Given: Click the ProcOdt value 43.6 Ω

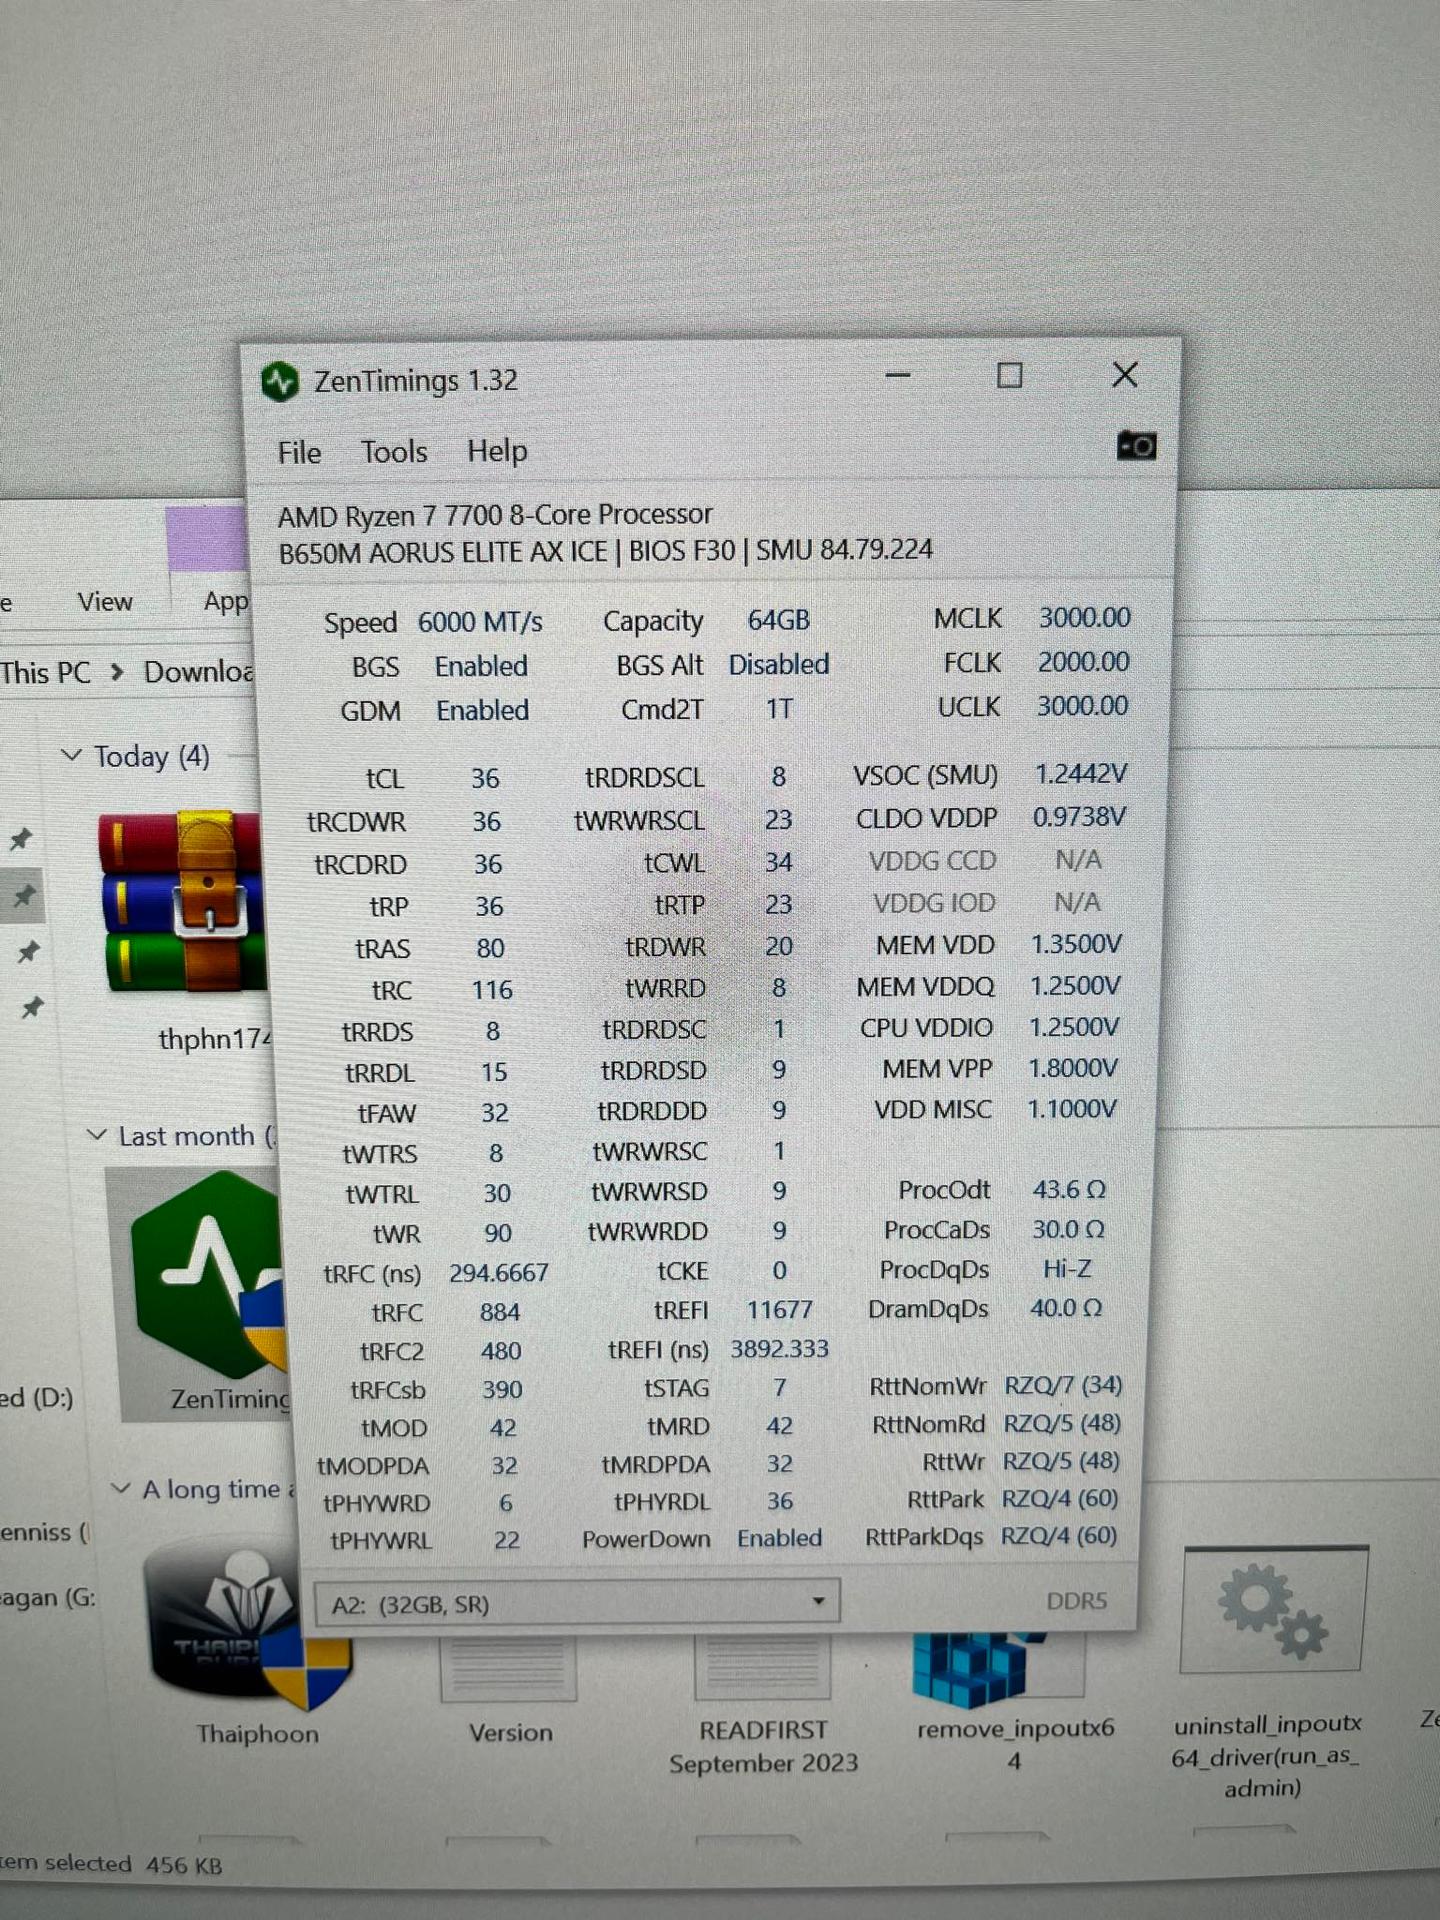Looking at the screenshot, I should tap(1069, 1190).
